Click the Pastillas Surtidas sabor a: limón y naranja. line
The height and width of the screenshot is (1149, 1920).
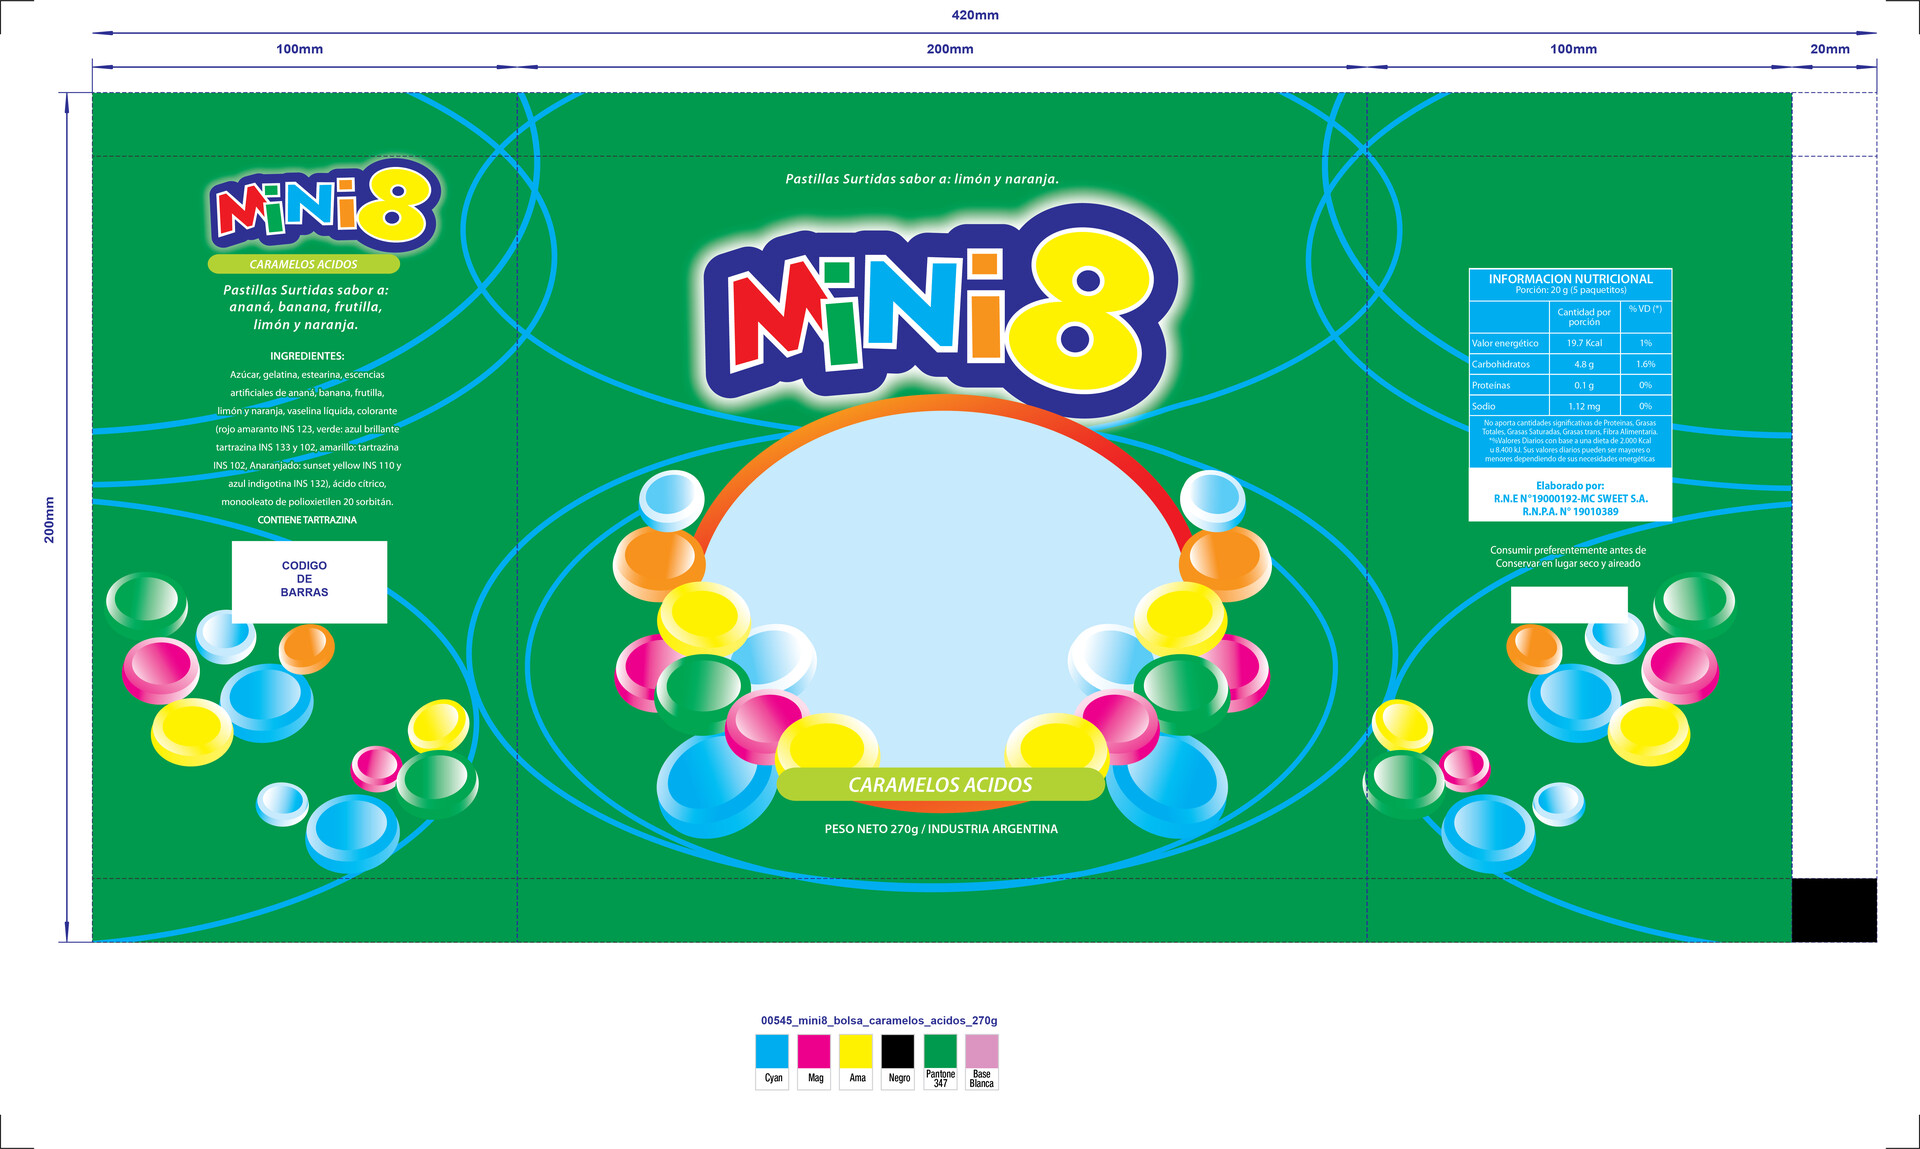coord(922,179)
